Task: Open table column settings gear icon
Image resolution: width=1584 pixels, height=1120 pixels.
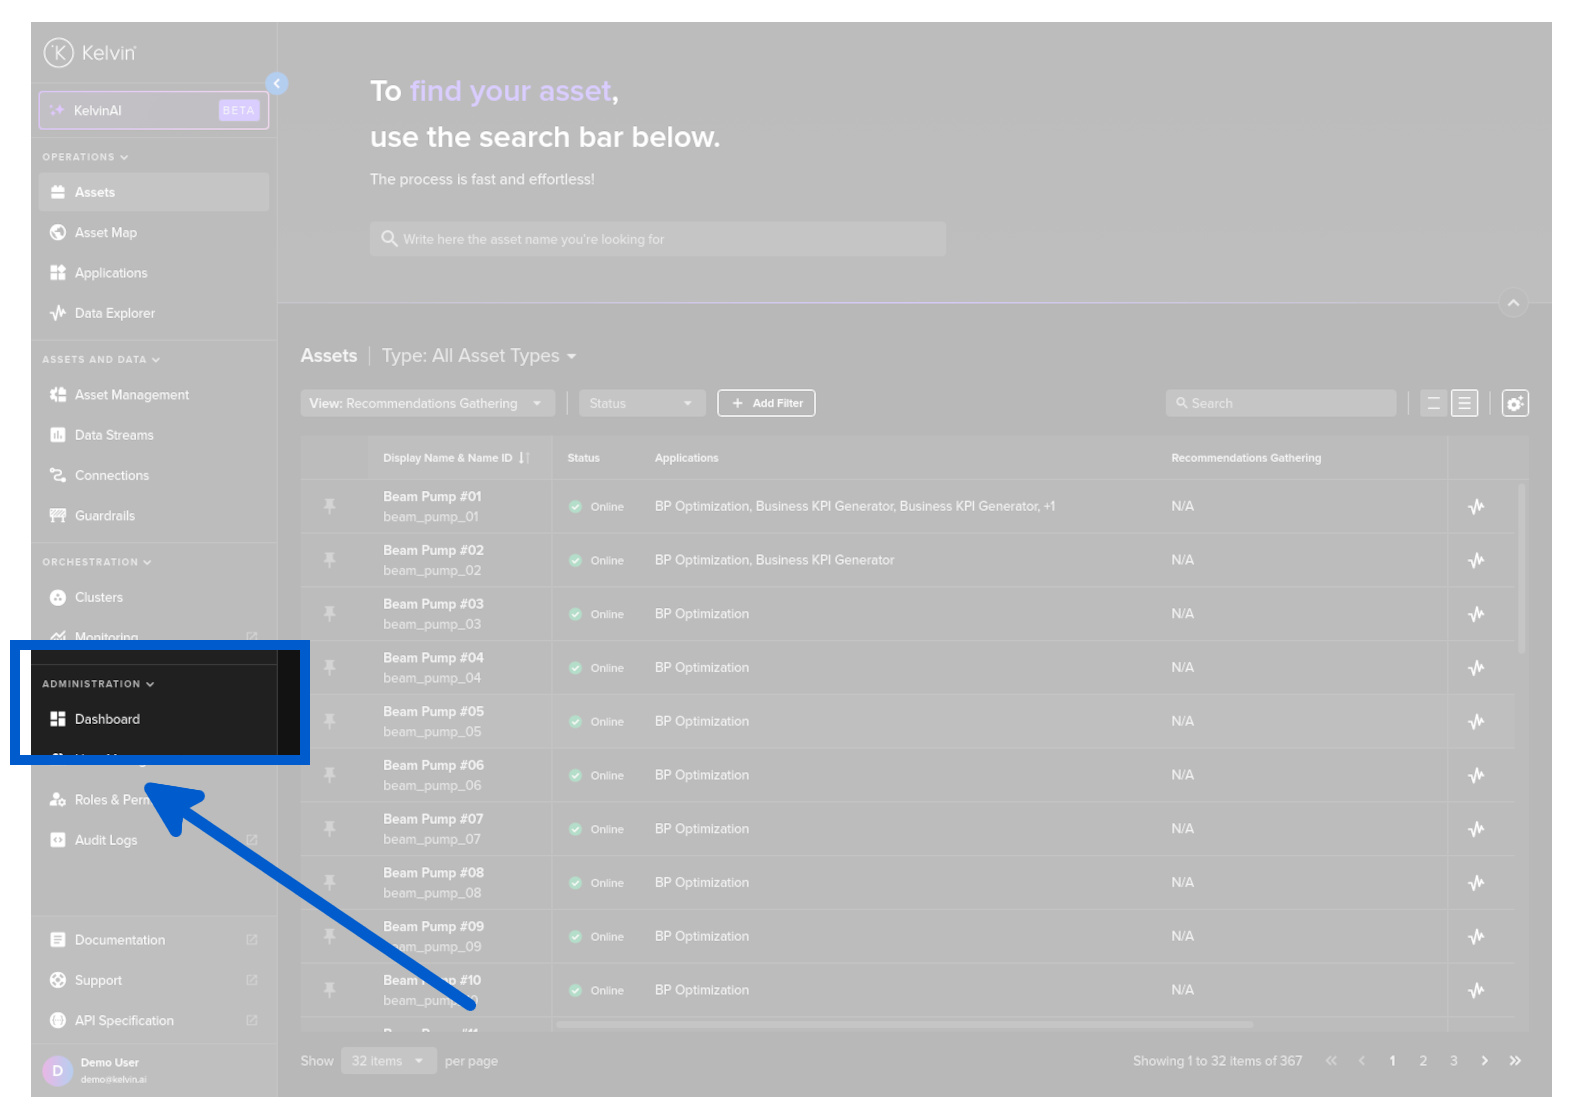Action: (x=1514, y=403)
